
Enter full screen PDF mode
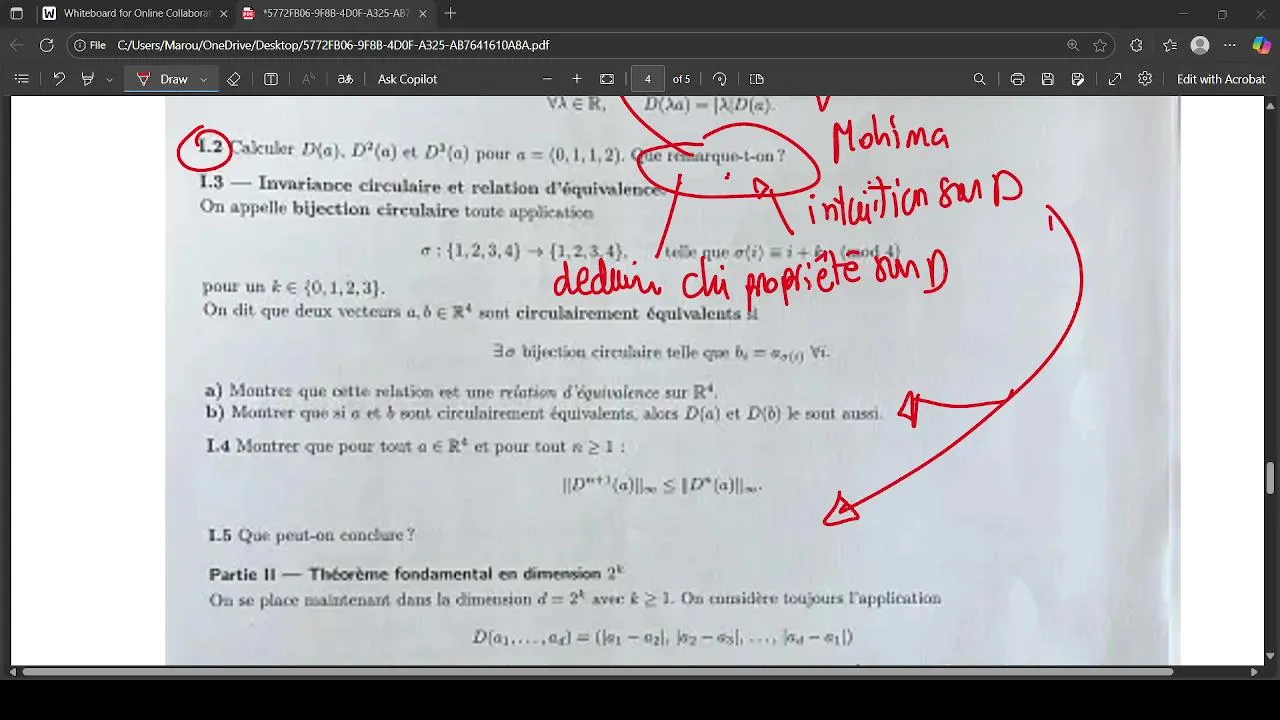point(1115,79)
